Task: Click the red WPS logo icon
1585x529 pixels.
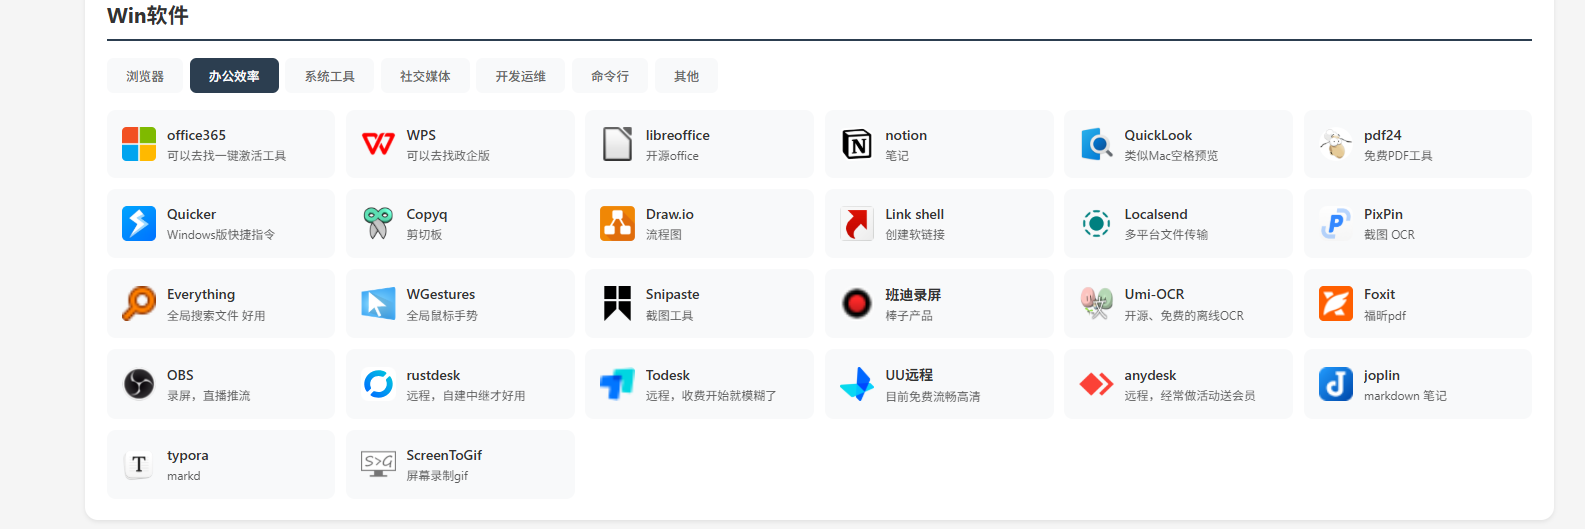Action: pos(378,144)
